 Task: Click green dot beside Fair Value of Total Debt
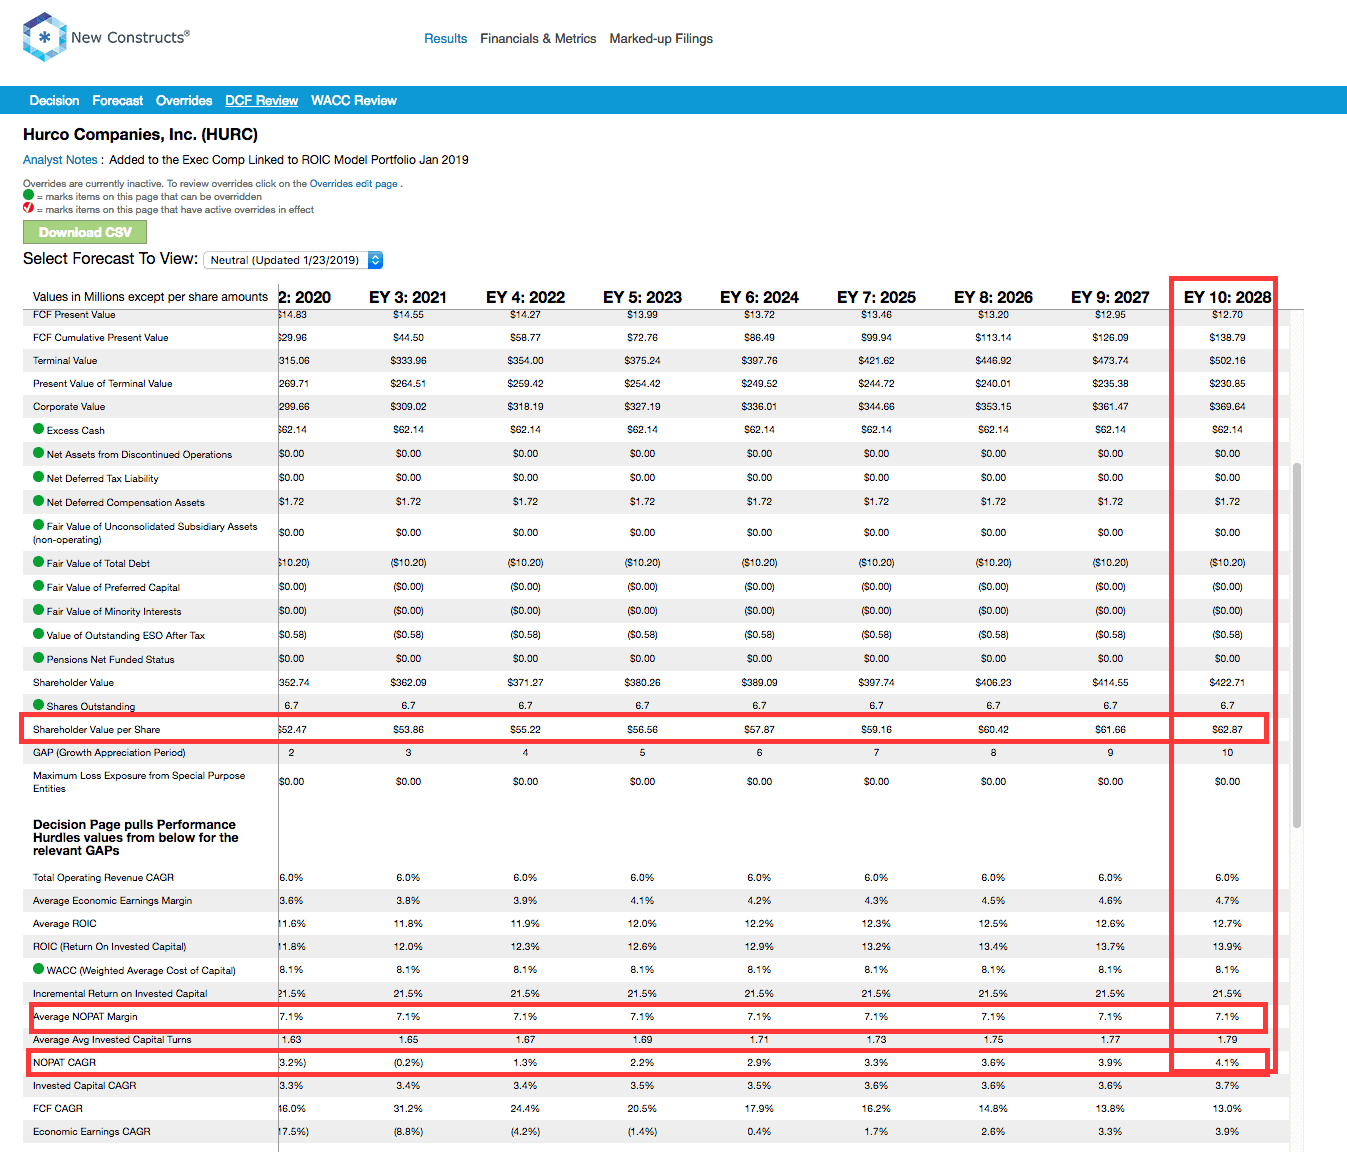coord(39,562)
